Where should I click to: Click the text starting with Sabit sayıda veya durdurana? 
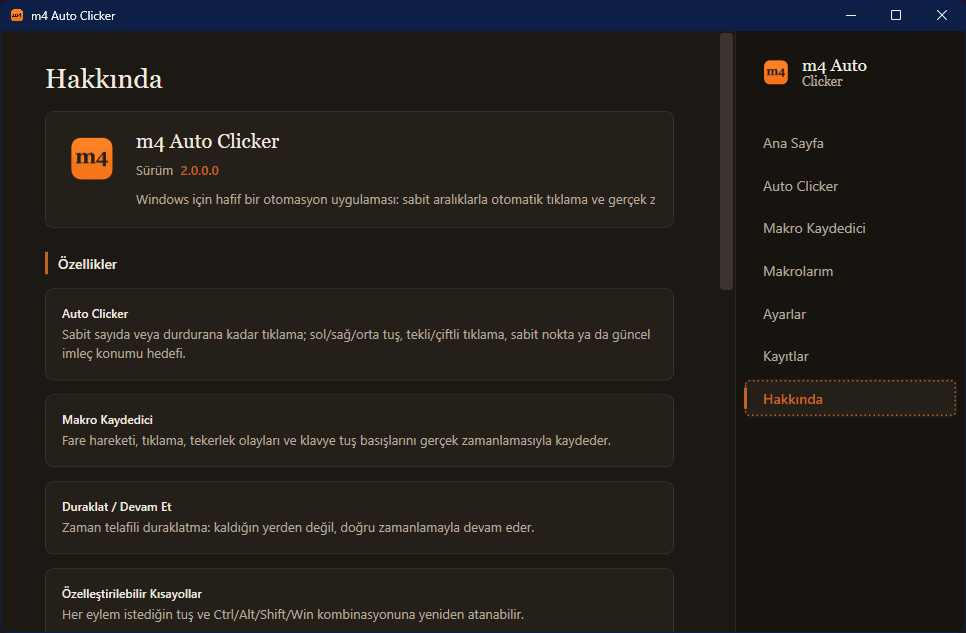pyautogui.click(x=356, y=344)
